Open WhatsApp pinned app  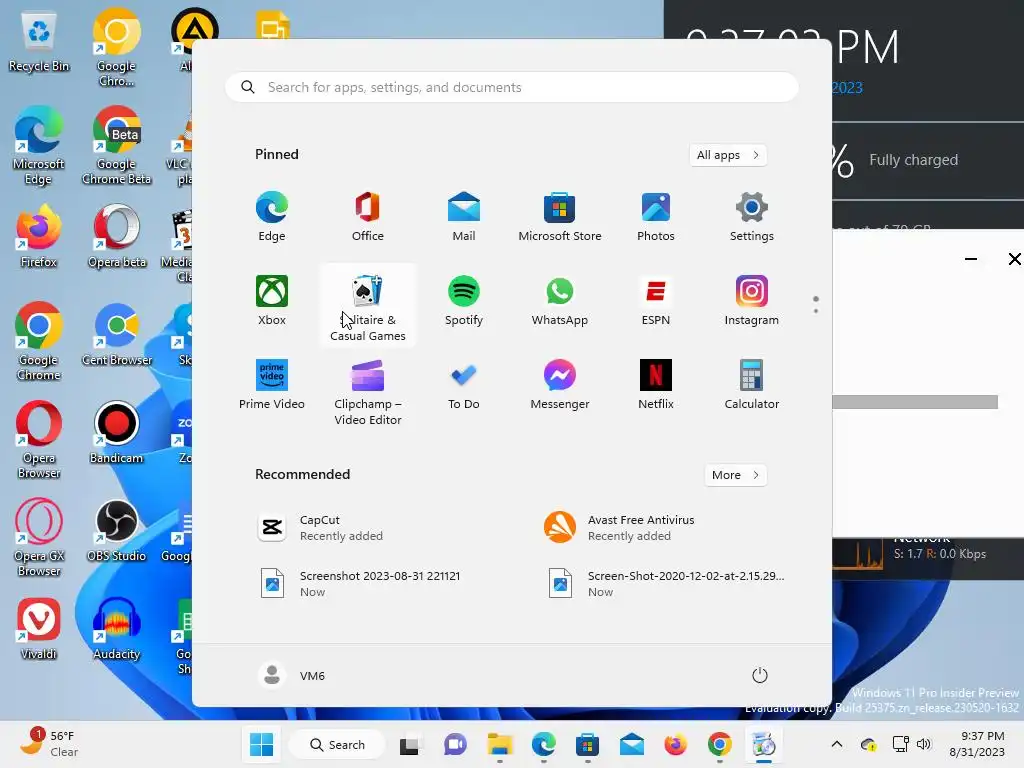560,301
